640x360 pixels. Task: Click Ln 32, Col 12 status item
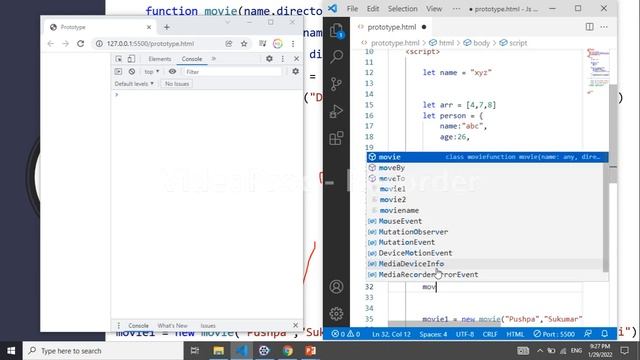pos(391,334)
